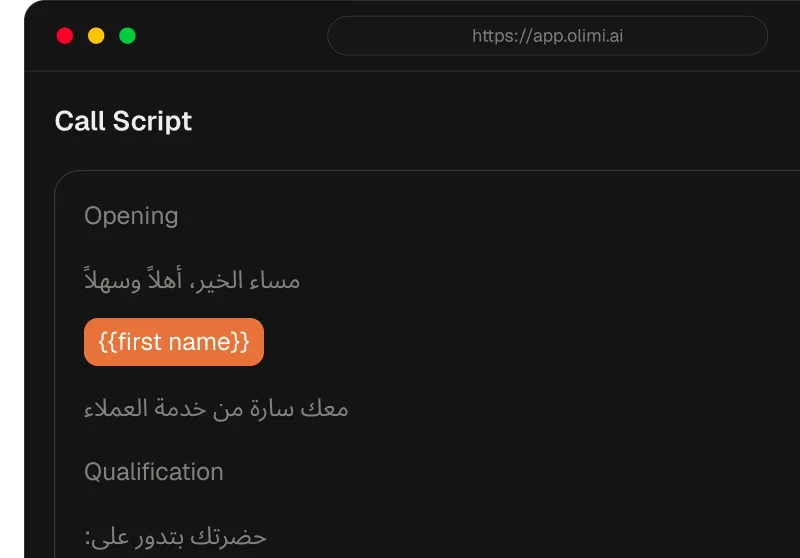Select the Opening section label
This screenshot has height=558, width=800.
131,216
